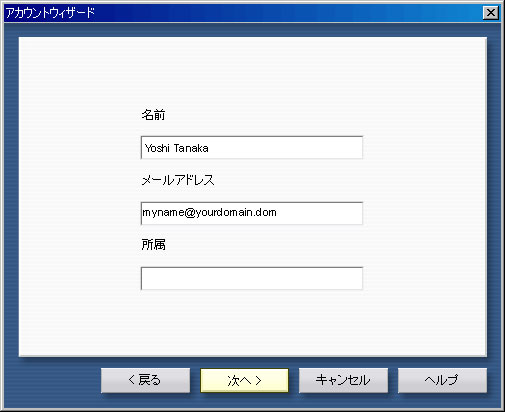Place cursor on the word Yoshi
The image size is (505, 412).
pyautogui.click(x=157, y=148)
